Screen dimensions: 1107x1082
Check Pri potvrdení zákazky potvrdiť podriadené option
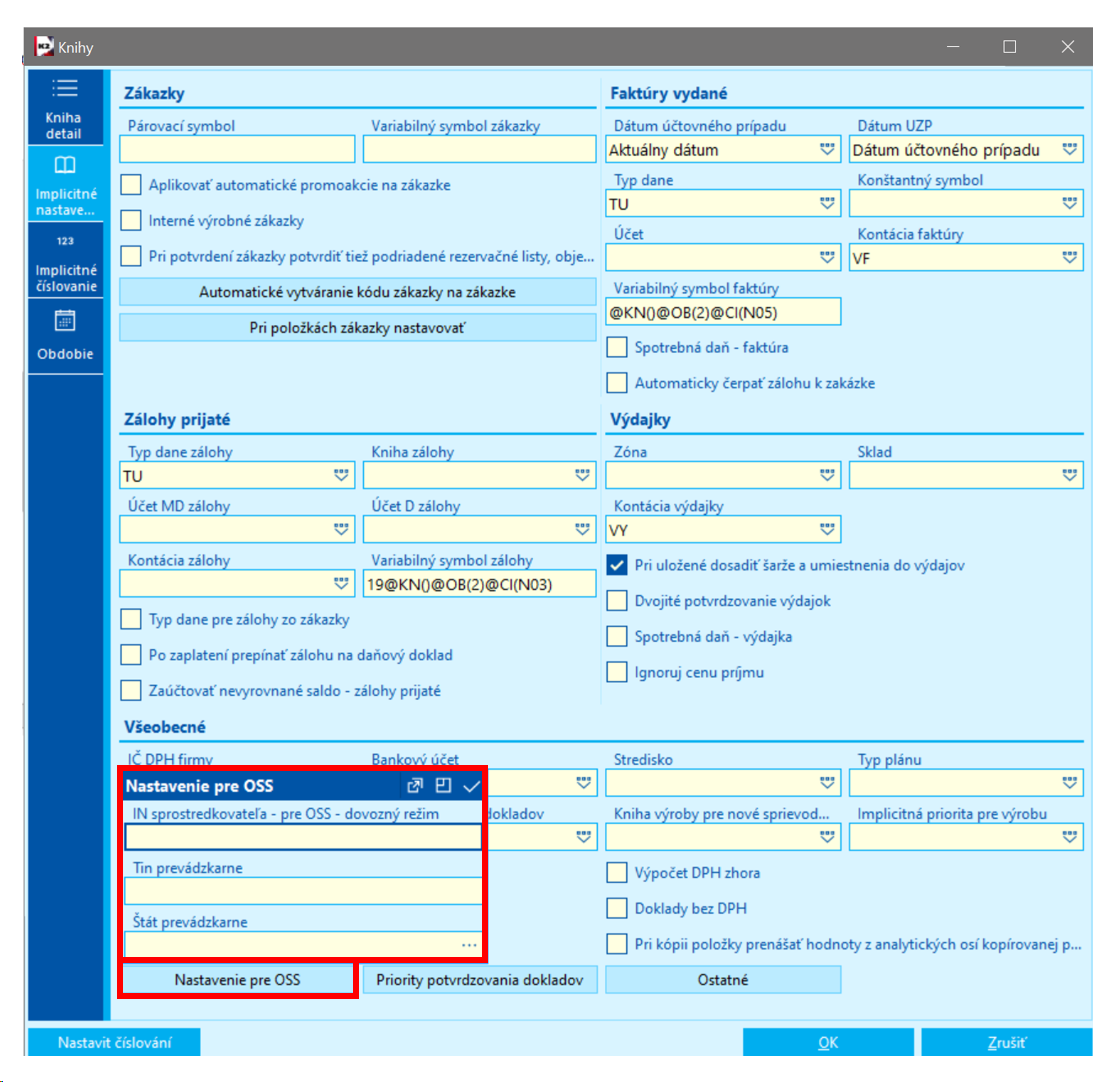coord(131,256)
